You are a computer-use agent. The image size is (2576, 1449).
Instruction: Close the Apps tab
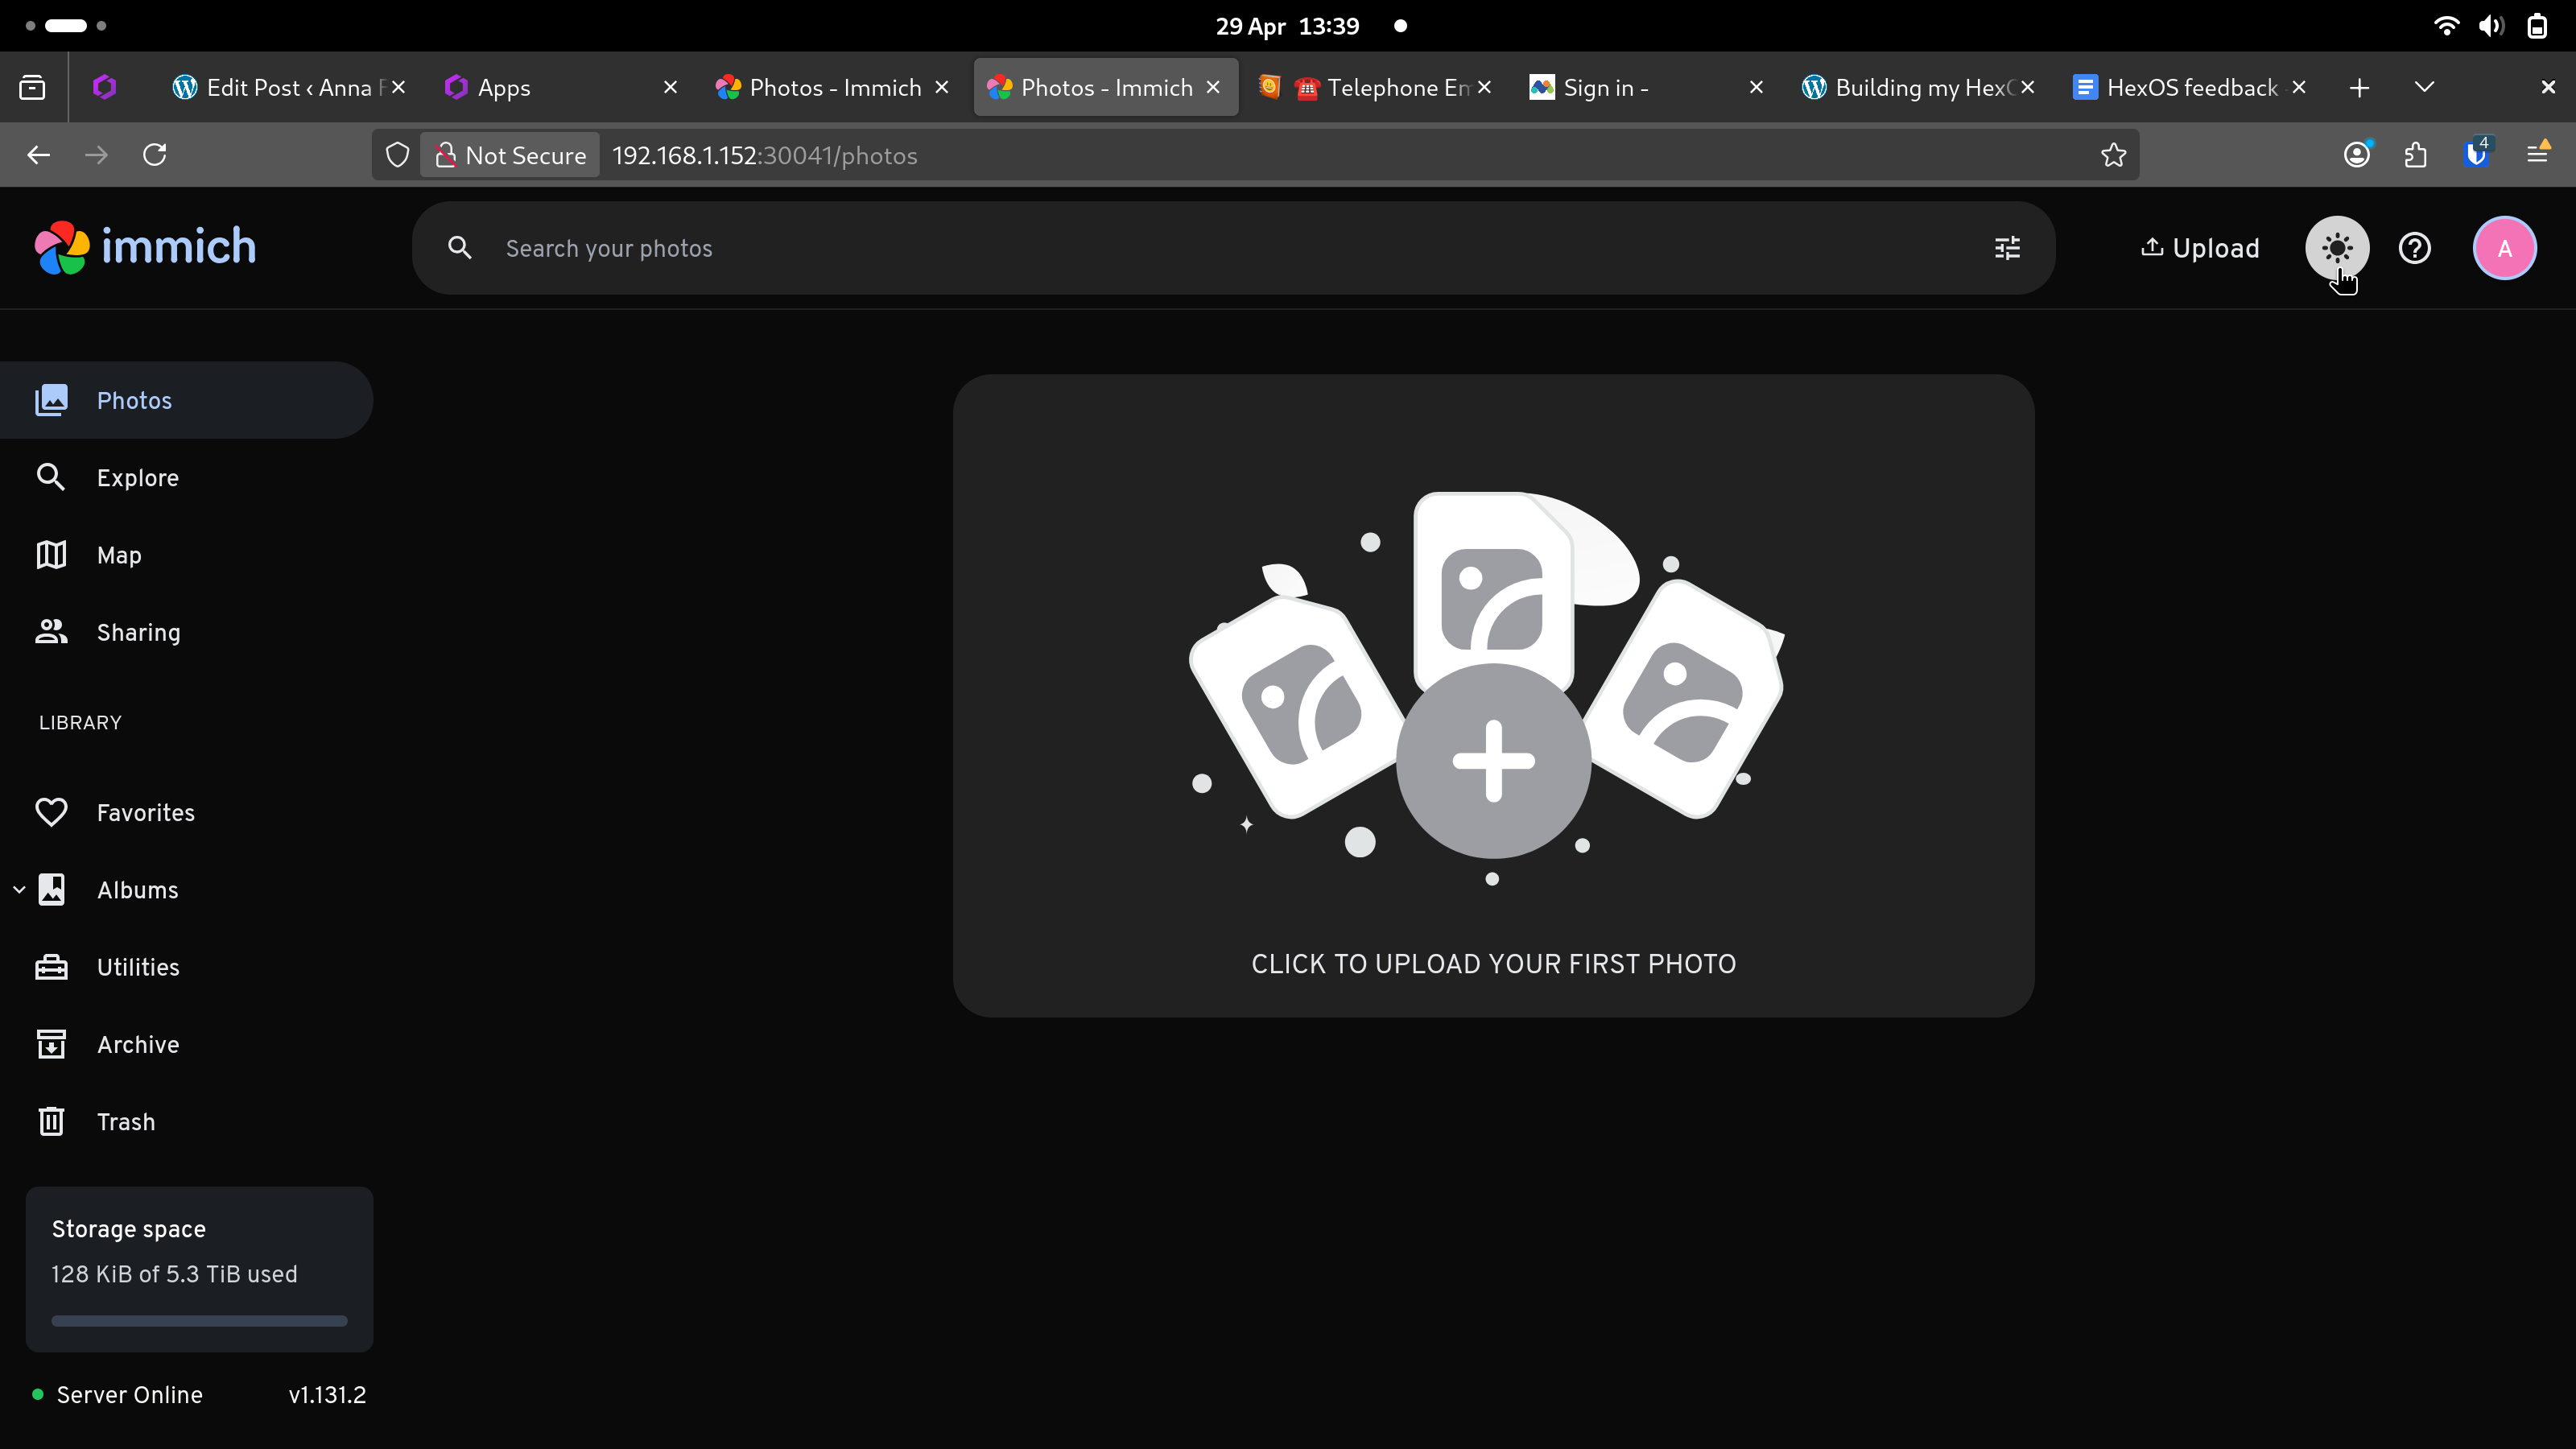(x=671, y=88)
